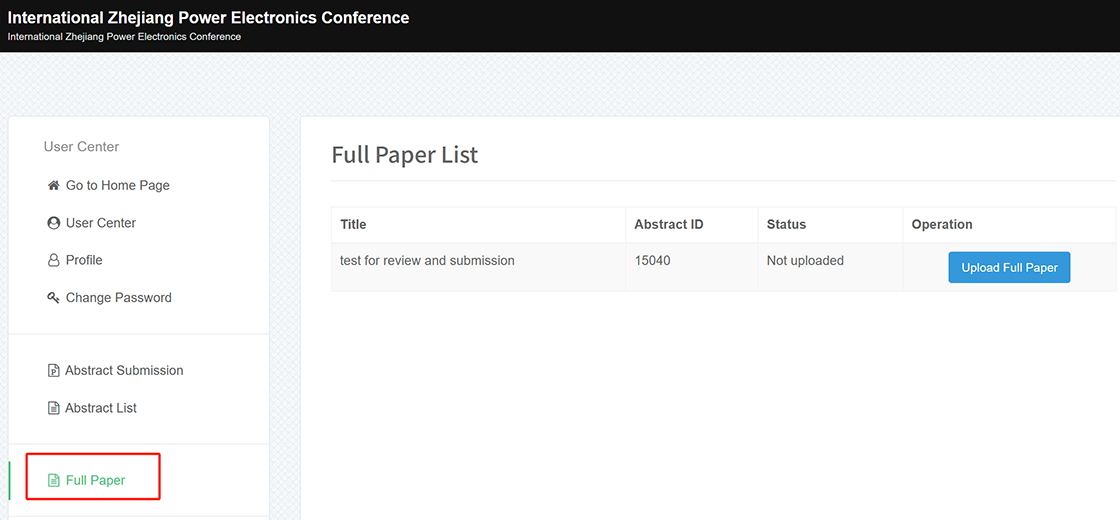The width and height of the screenshot is (1120, 520).
Task: Open the Abstract Submission page
Action: point(124,371)
